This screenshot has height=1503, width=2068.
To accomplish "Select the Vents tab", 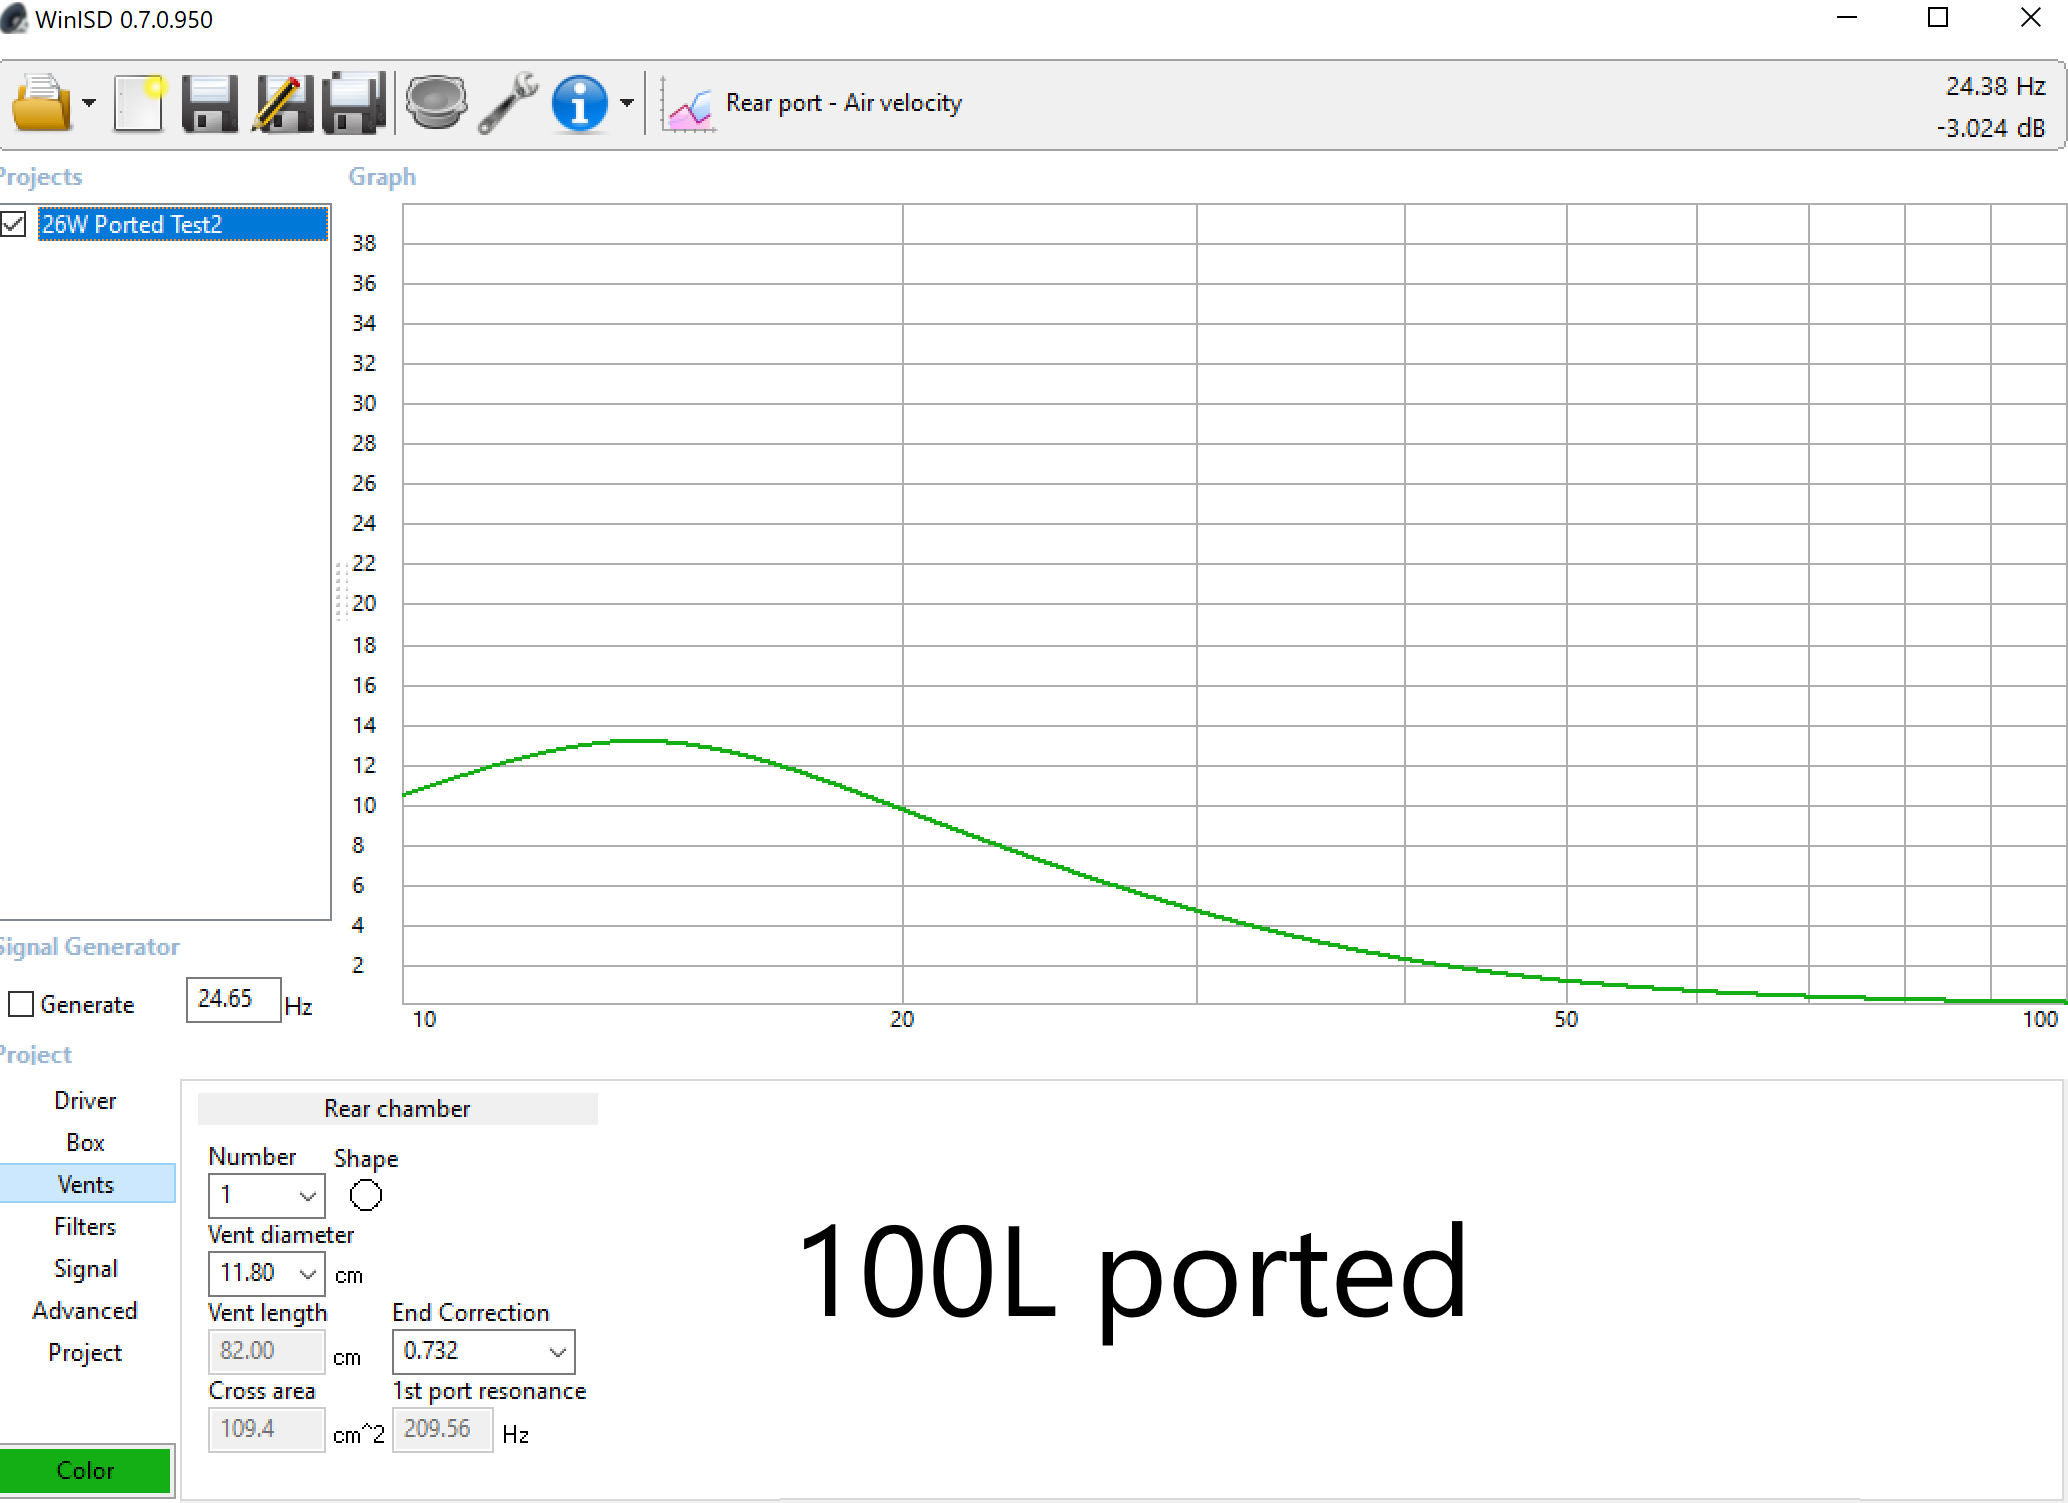I will pos(87,1184).
